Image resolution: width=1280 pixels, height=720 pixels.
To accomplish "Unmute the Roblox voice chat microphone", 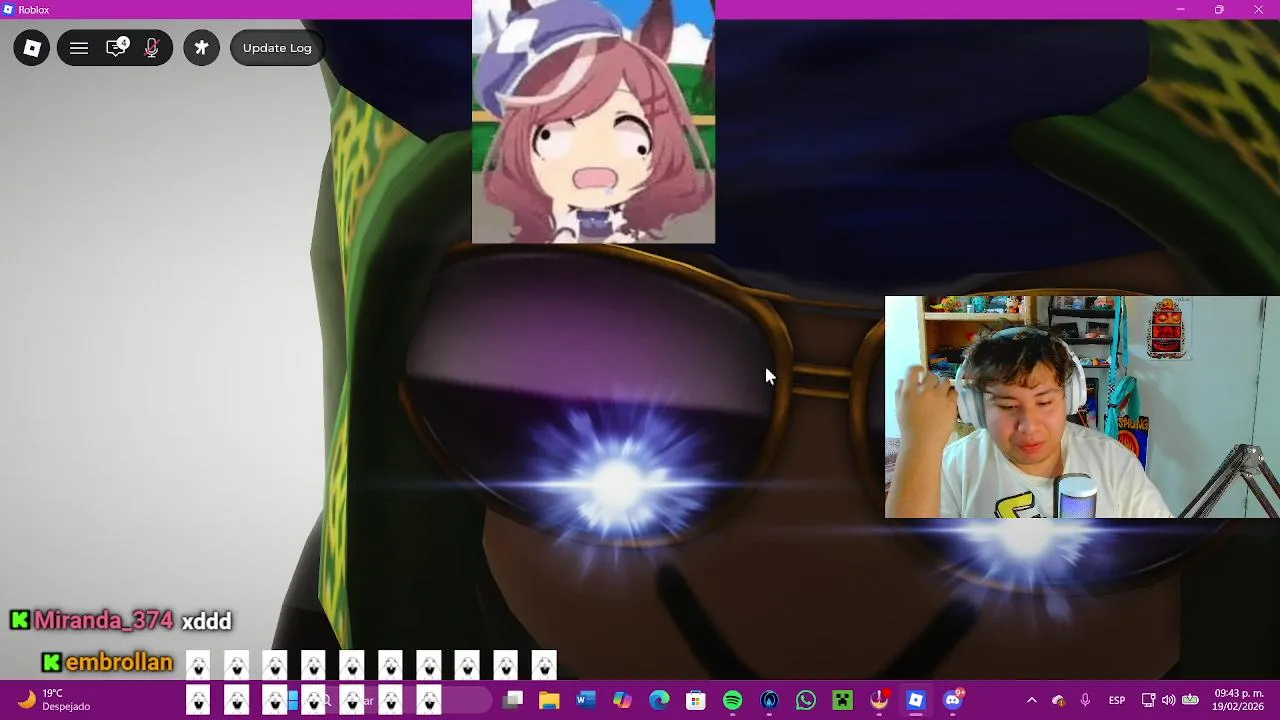I will pos(152,48).
